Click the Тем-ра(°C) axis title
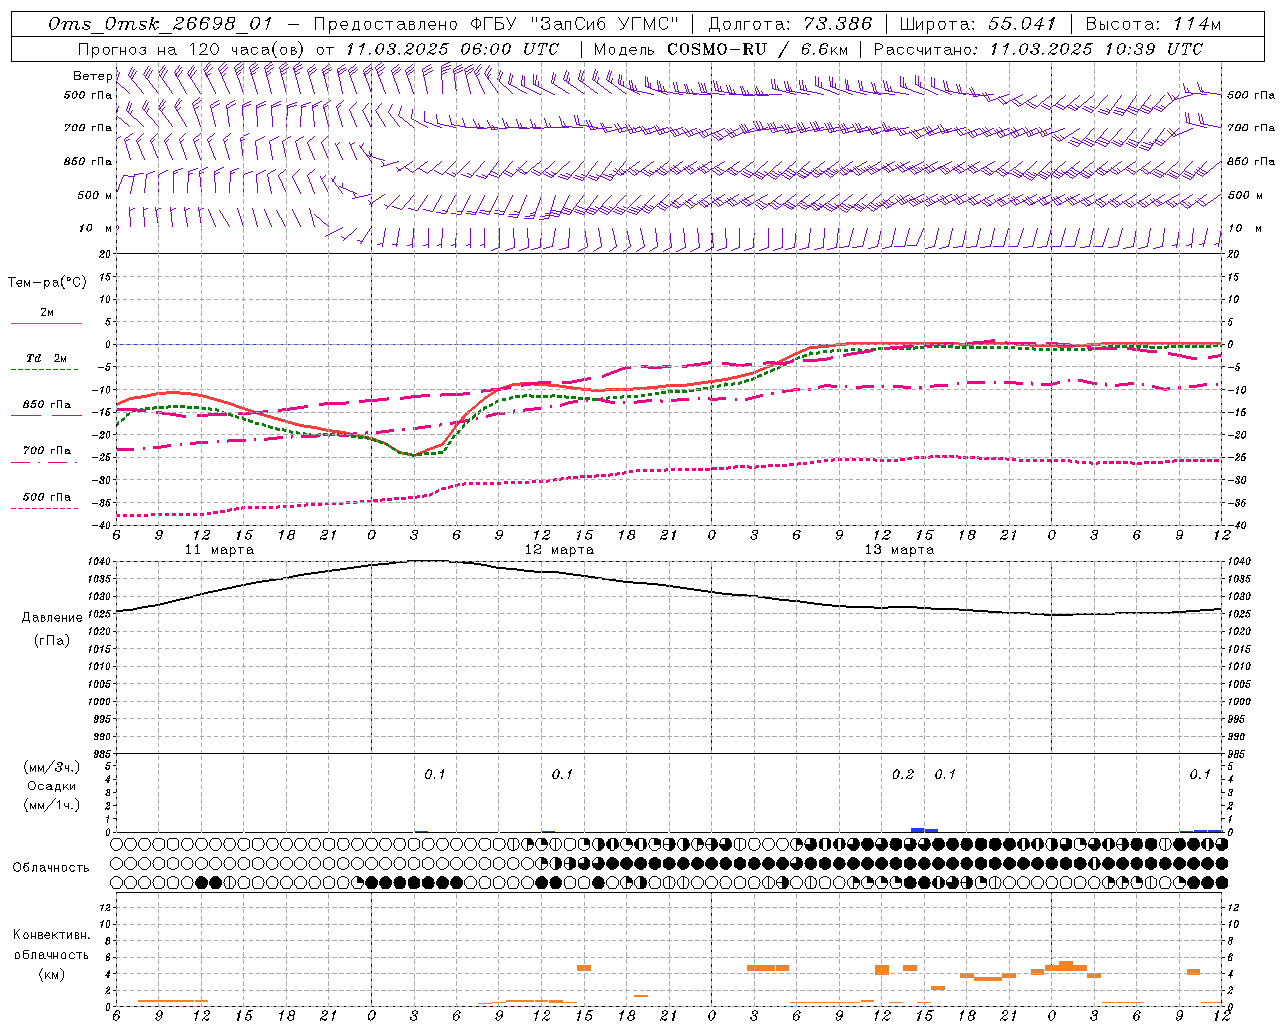 point(47,282)
